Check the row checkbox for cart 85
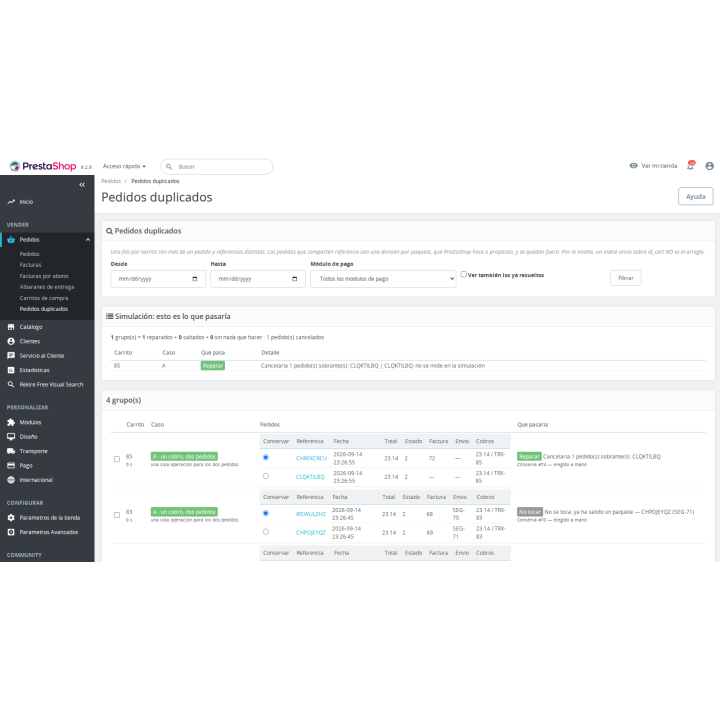 pyautogui.click(x=117, y=459)
